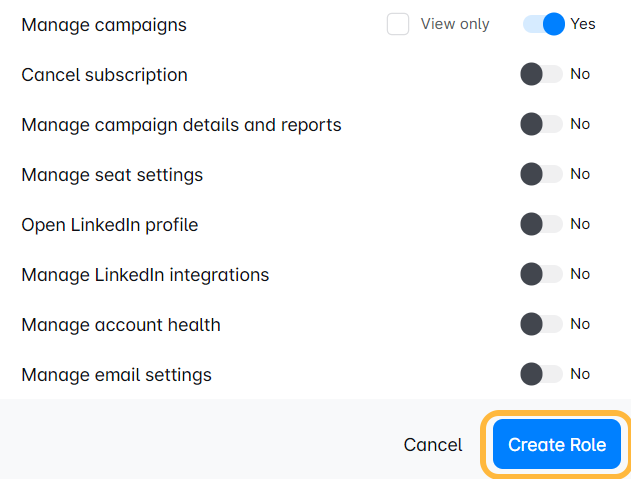Enable the Manage seat settings toggle
The height and width of the screenshot is (479, 631).
tap(541, 174)
